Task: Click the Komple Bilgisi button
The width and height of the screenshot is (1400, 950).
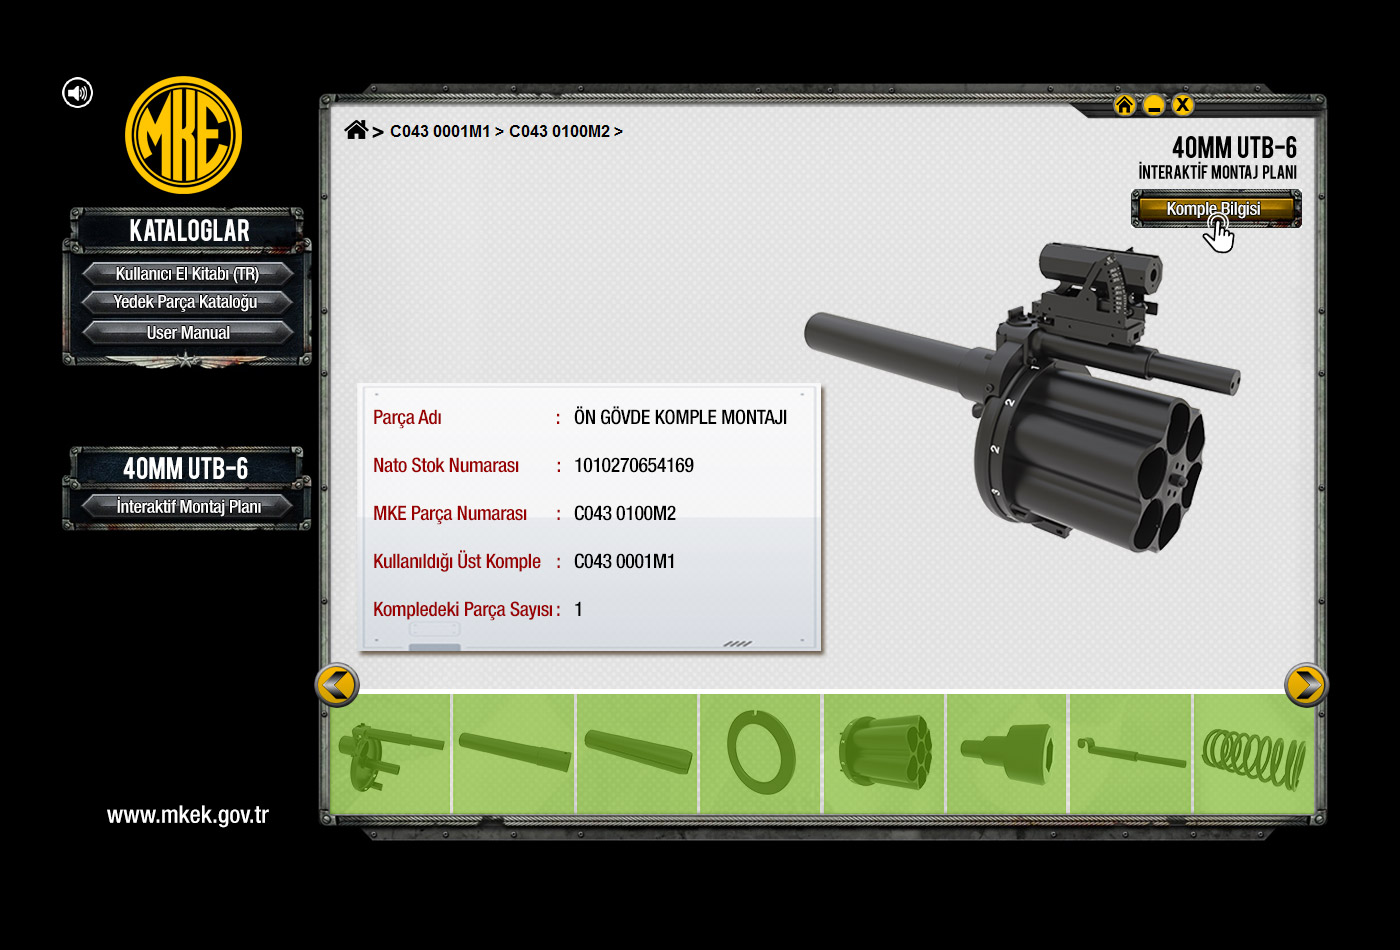Action: pyautogui.click(x=1215, y=209)
